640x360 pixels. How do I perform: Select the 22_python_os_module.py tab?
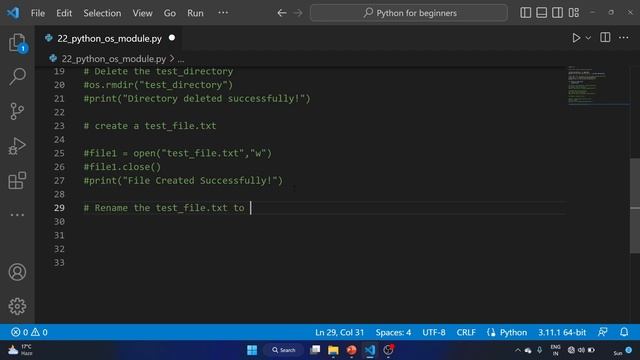coord(109,38)
